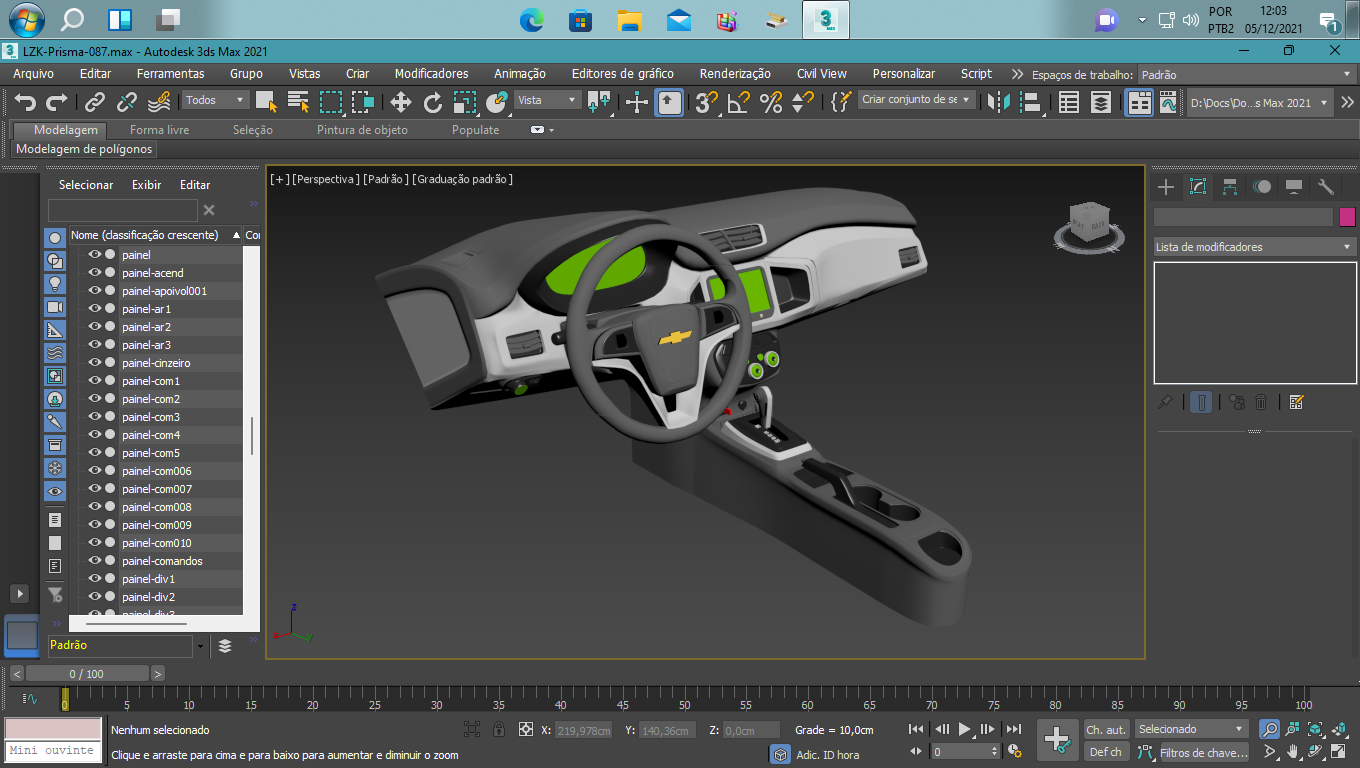Activate the Select and Move tool

pos(401,102)
